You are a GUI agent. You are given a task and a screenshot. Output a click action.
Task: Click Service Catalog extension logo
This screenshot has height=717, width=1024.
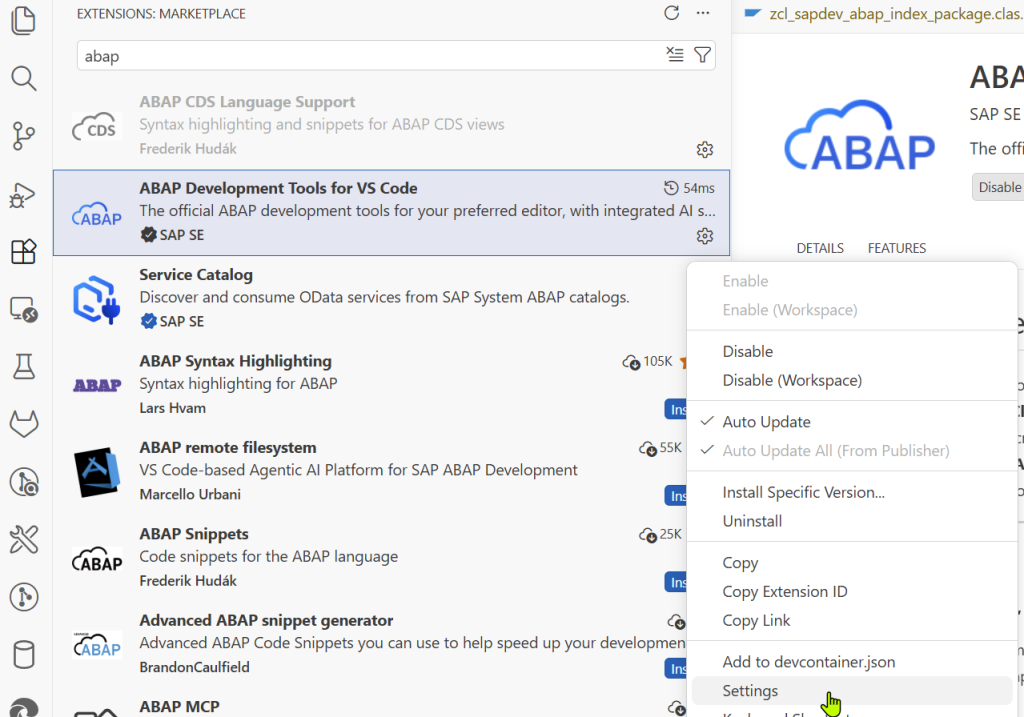click(97, 299)
